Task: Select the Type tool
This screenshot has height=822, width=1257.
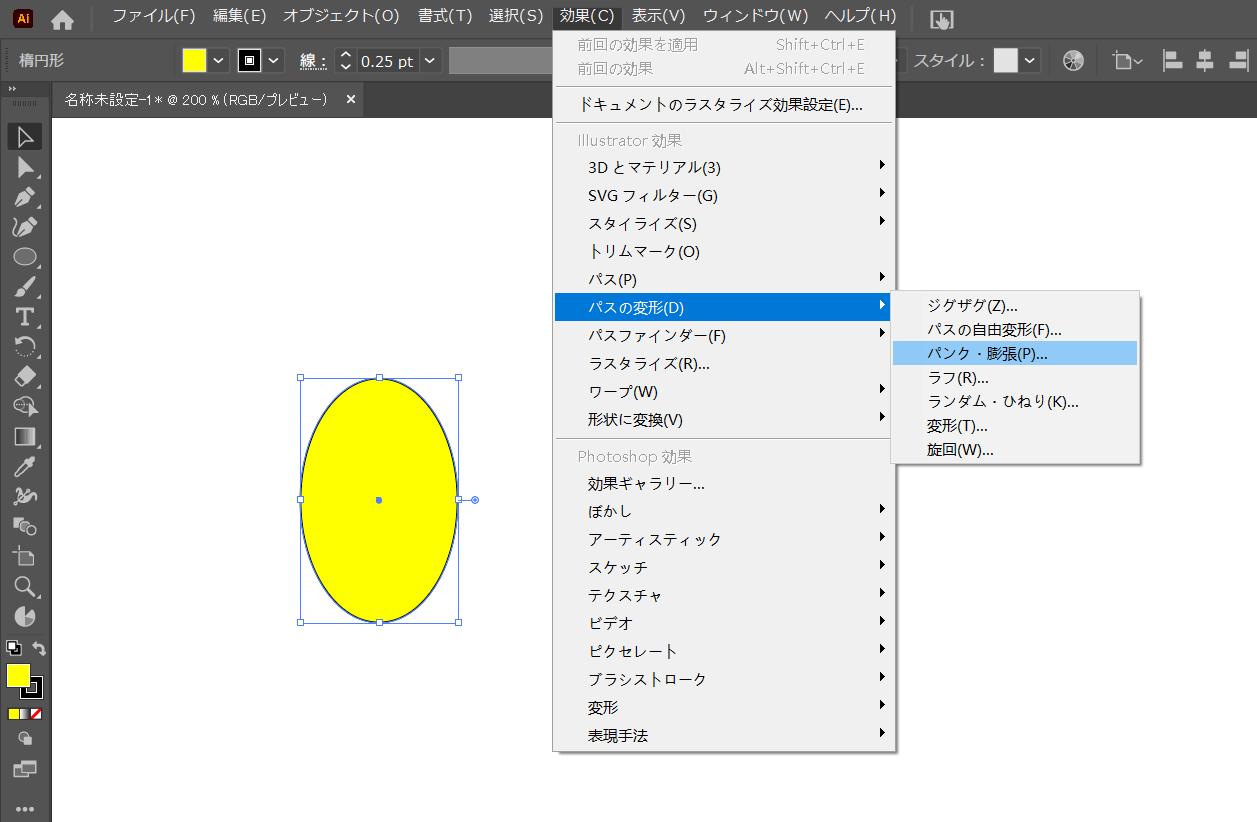Action: point(25,317)
